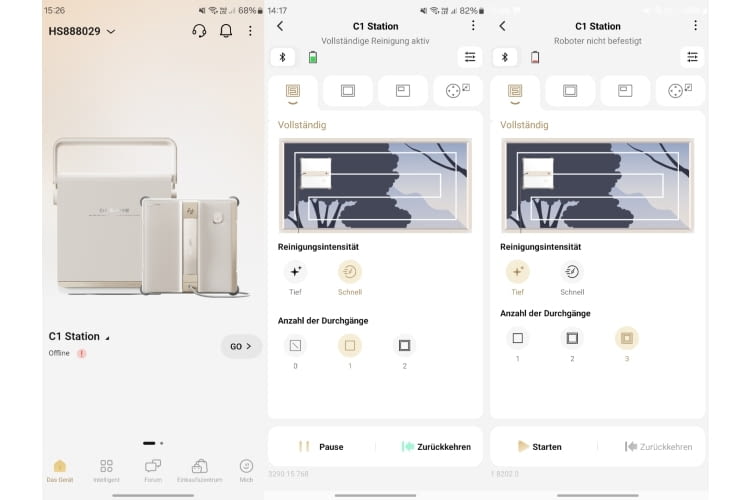This screenshot has width=750, height=500.
Task: Choose Tief intensity on active-cleaning screen
Action: pyautogui.click(x=296, y=278)
